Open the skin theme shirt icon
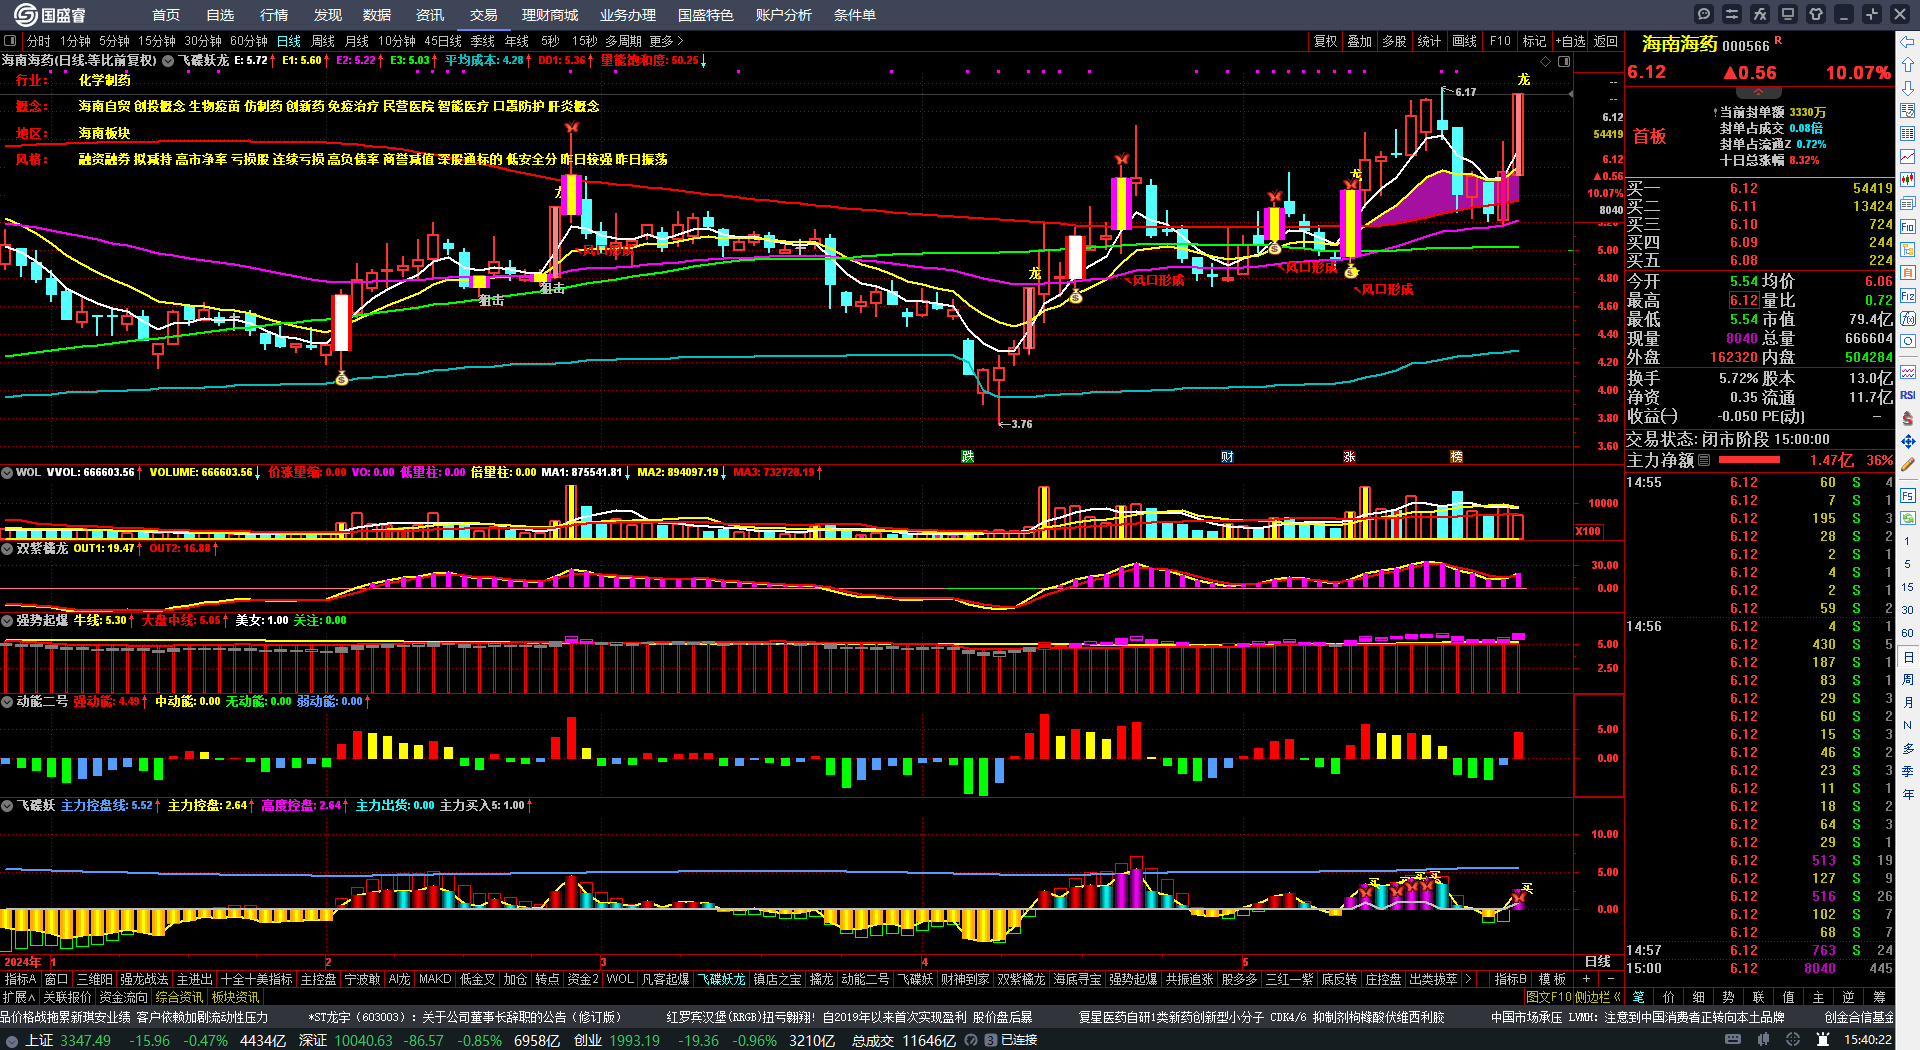The image size is (1920, 1050). click(x=1816, y=14)
